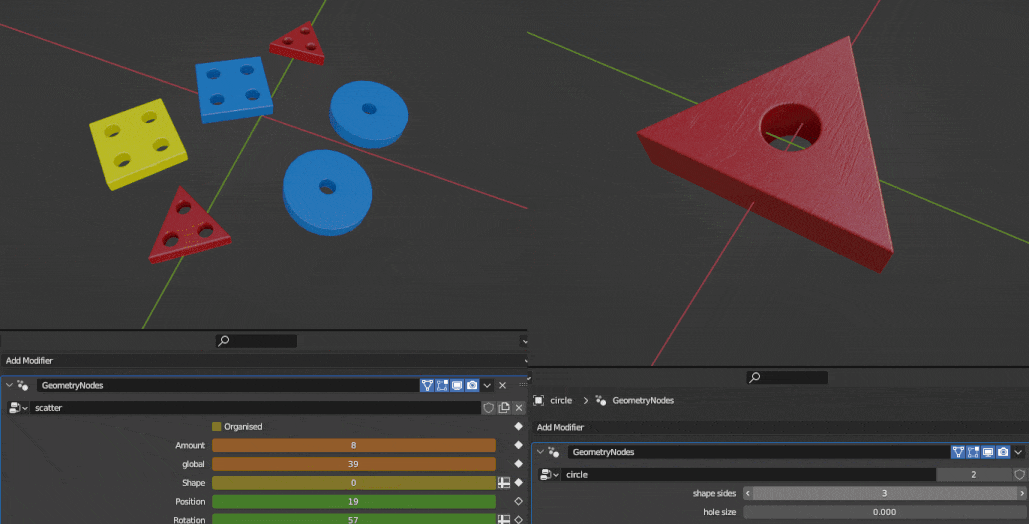The height and width of the screenshot is (524, 1029).
Task: Toggle edit mode display in left GeometryNodes modifier
Action: [x=442, y=385]
